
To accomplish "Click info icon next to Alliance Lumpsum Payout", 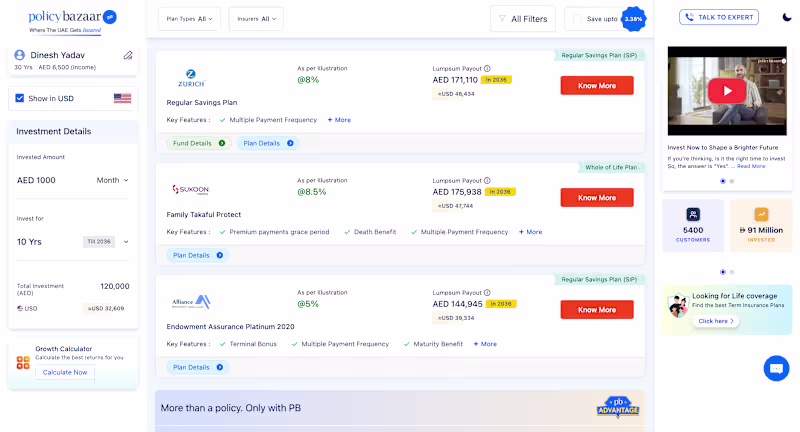I will pyautogui.click(x=487, y=293).
